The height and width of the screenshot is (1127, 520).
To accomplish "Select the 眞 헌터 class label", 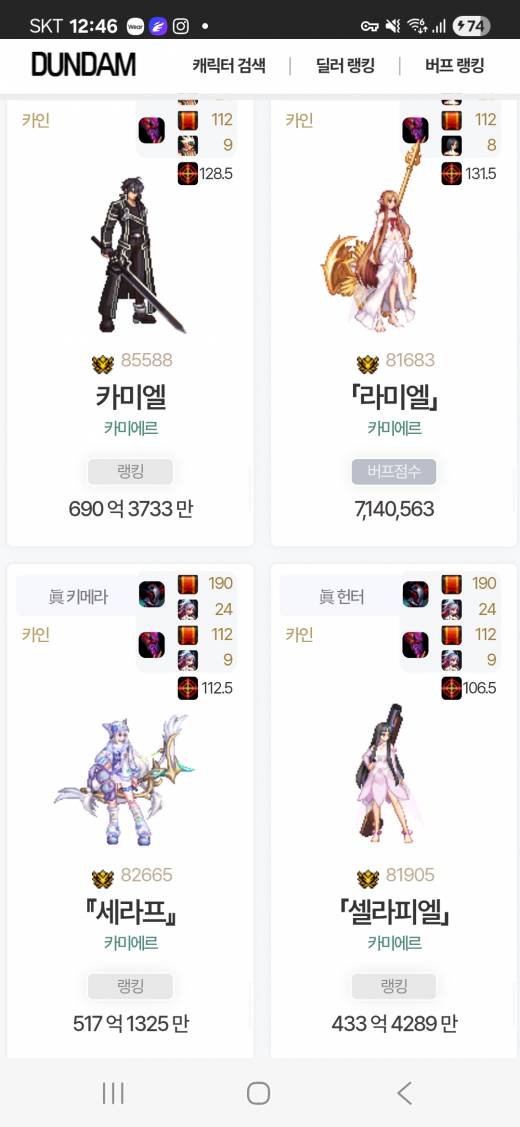I will click(340, 596).
